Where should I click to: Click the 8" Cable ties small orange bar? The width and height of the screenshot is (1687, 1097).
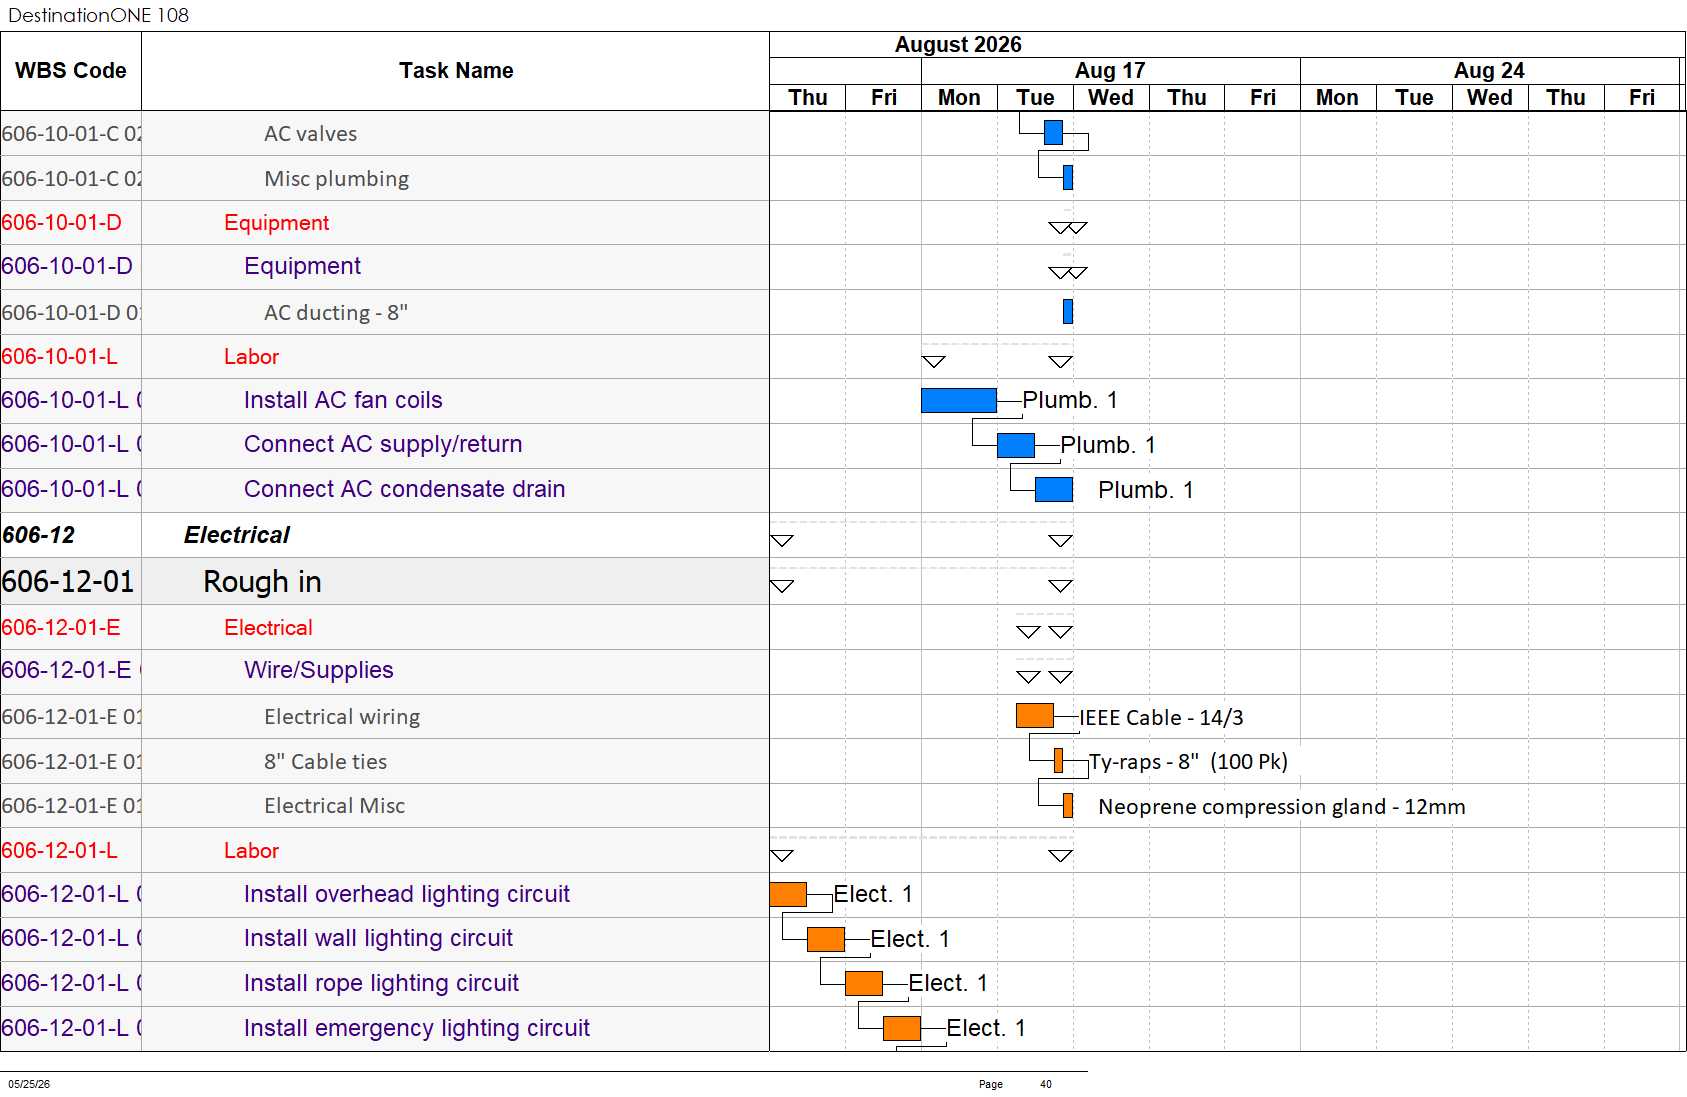pos(1058,761)
